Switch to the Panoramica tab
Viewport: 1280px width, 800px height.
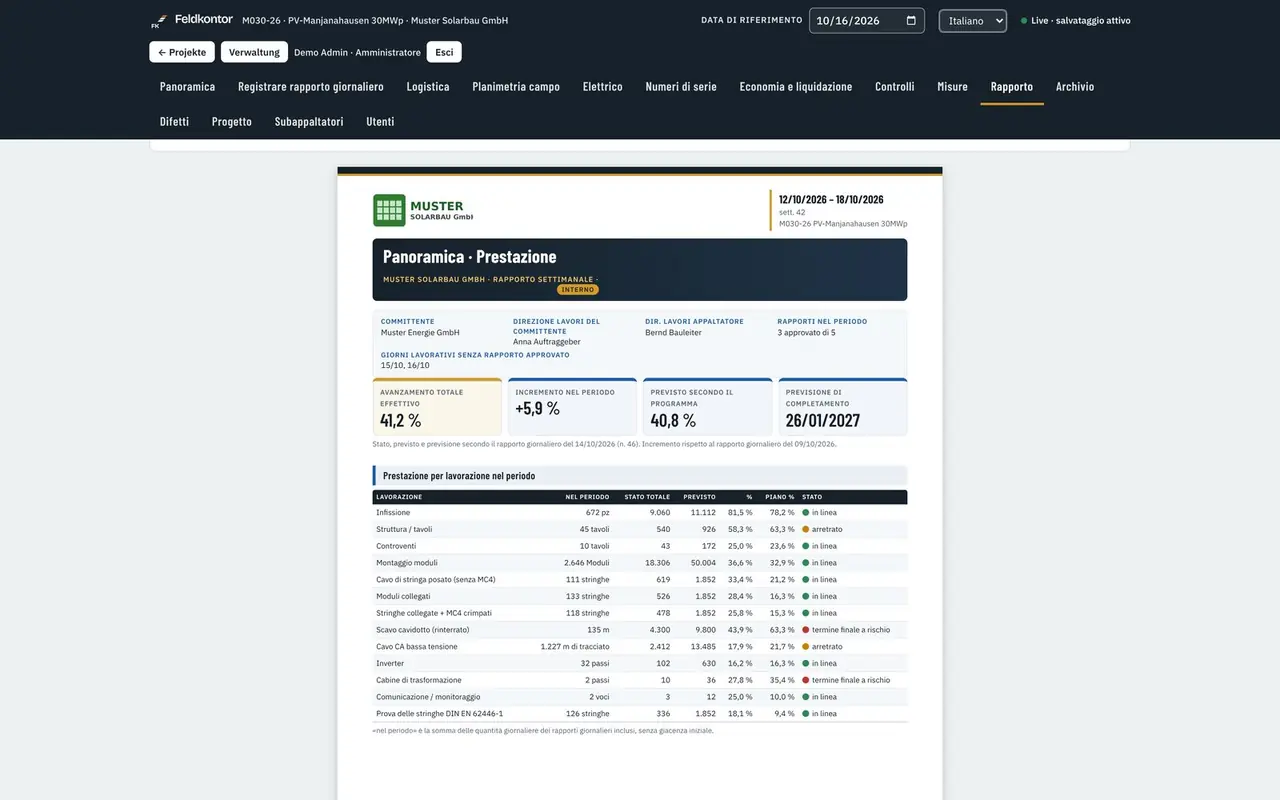click(187, 87)
